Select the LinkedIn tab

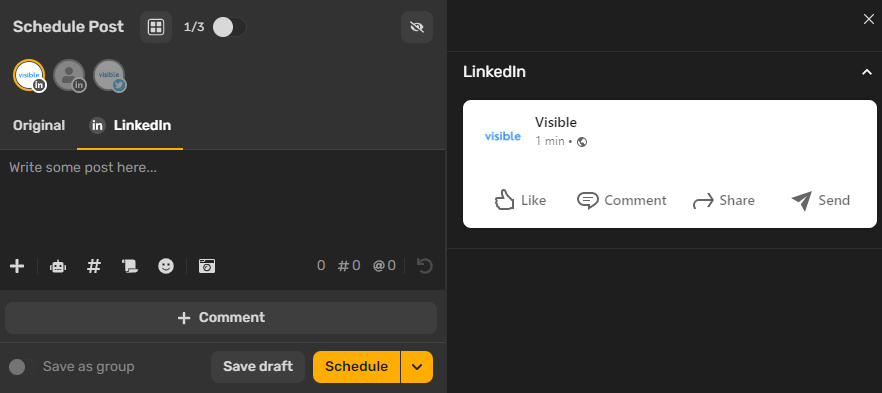[x=130, y=125]
